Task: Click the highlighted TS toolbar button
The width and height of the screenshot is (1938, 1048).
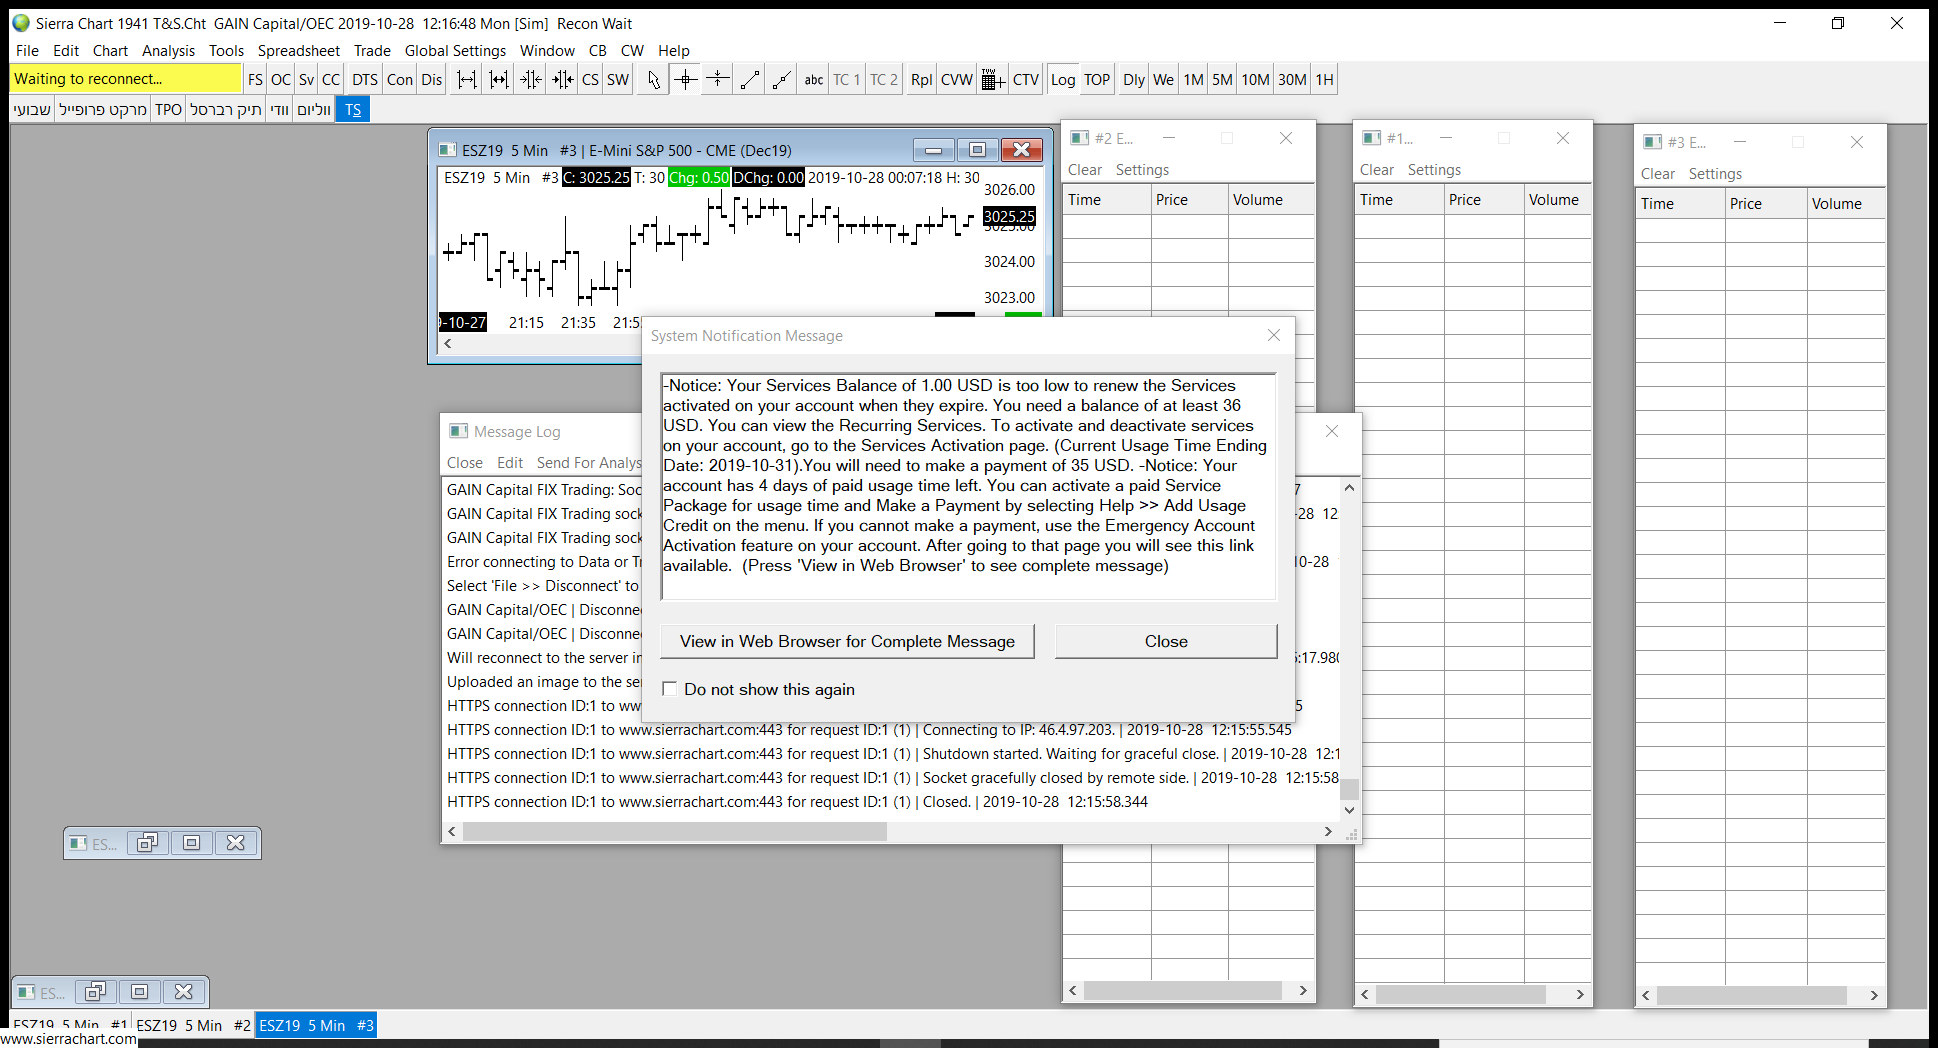Action: (x=353, y=110)
